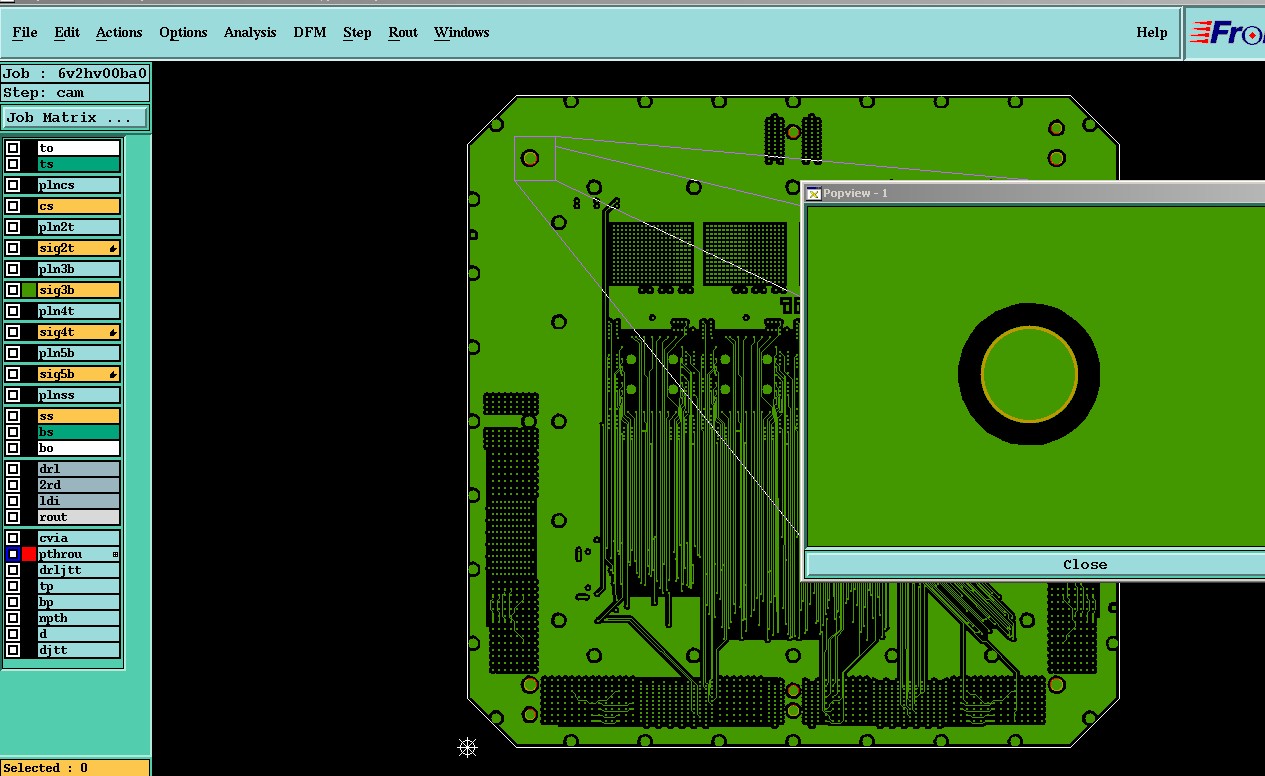Click the Popview window title icon
This screenshot has width=1265, height=776.
(813, 193)
